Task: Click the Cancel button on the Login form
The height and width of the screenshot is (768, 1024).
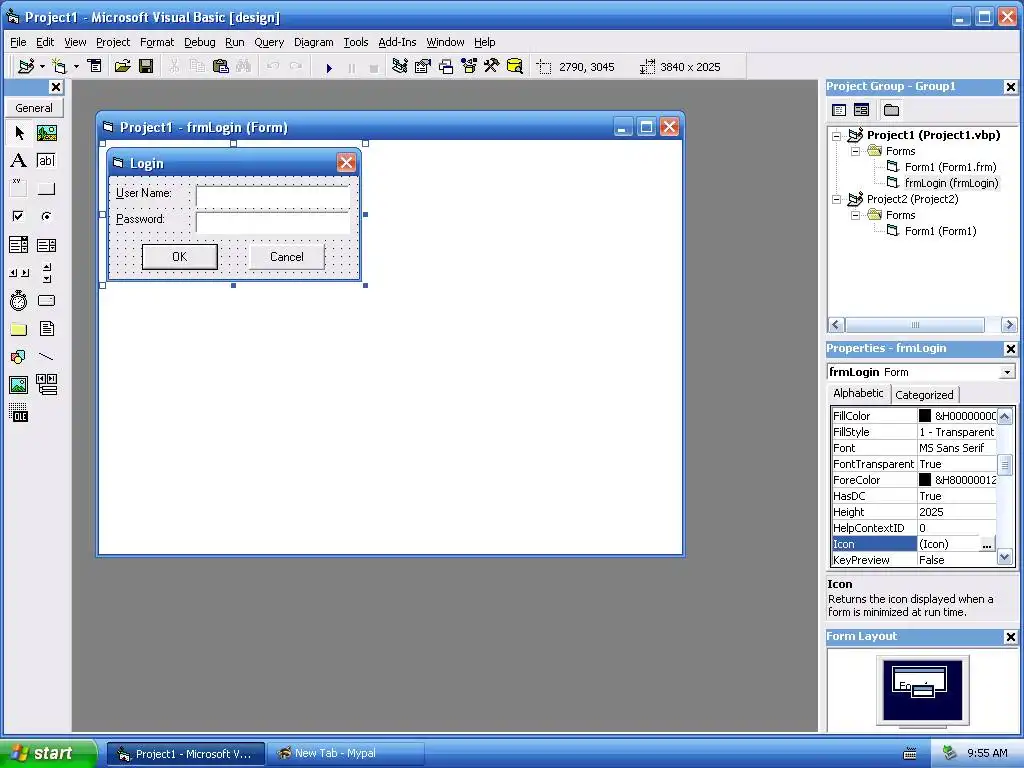Action: (287, 257)
